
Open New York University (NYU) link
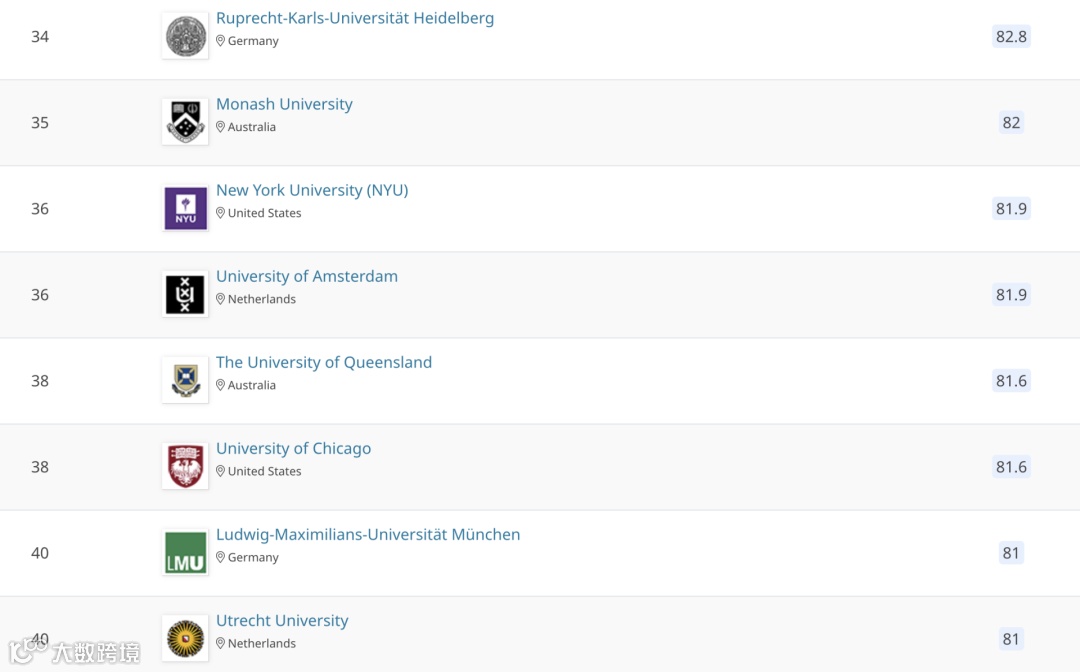point(312,190)
